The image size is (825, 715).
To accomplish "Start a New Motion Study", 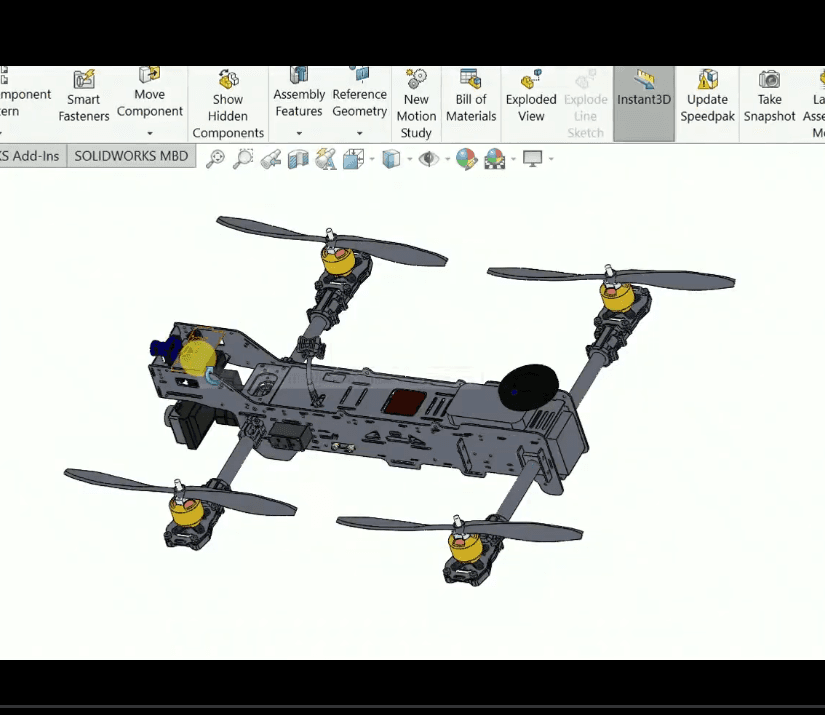I will [416, 104].
